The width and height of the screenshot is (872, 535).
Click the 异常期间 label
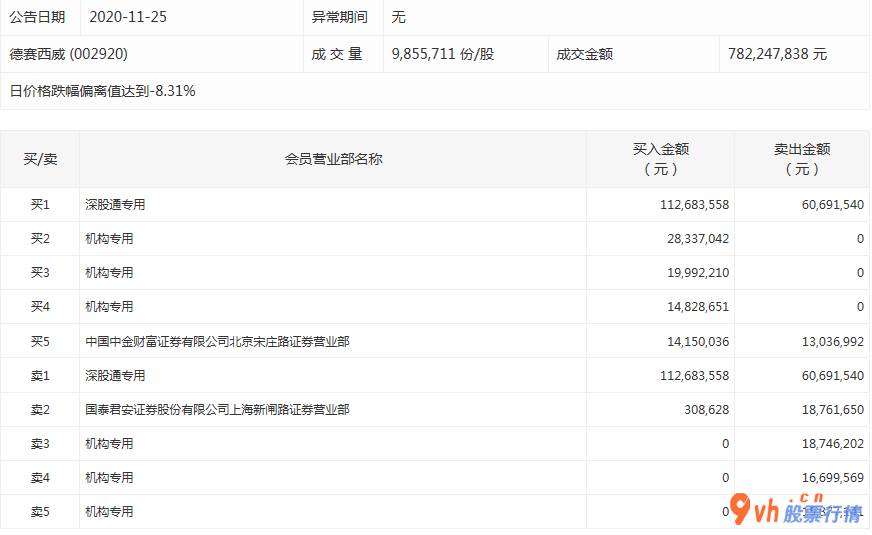[x=339, y=17]
